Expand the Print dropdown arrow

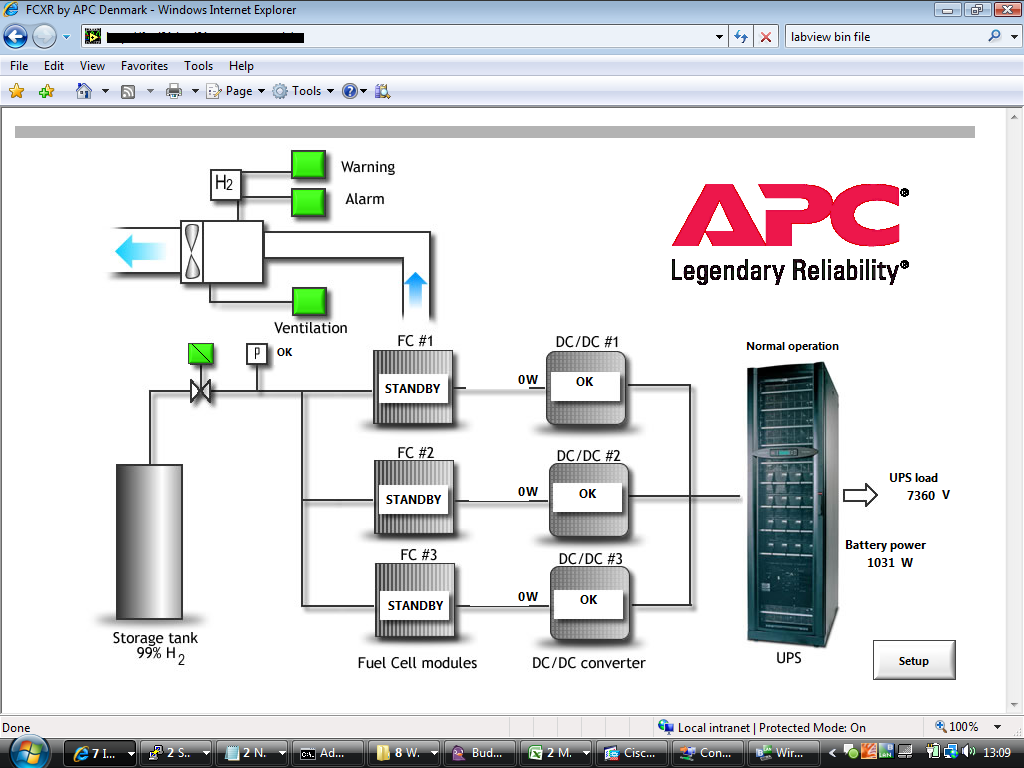[x=195, y=91]
